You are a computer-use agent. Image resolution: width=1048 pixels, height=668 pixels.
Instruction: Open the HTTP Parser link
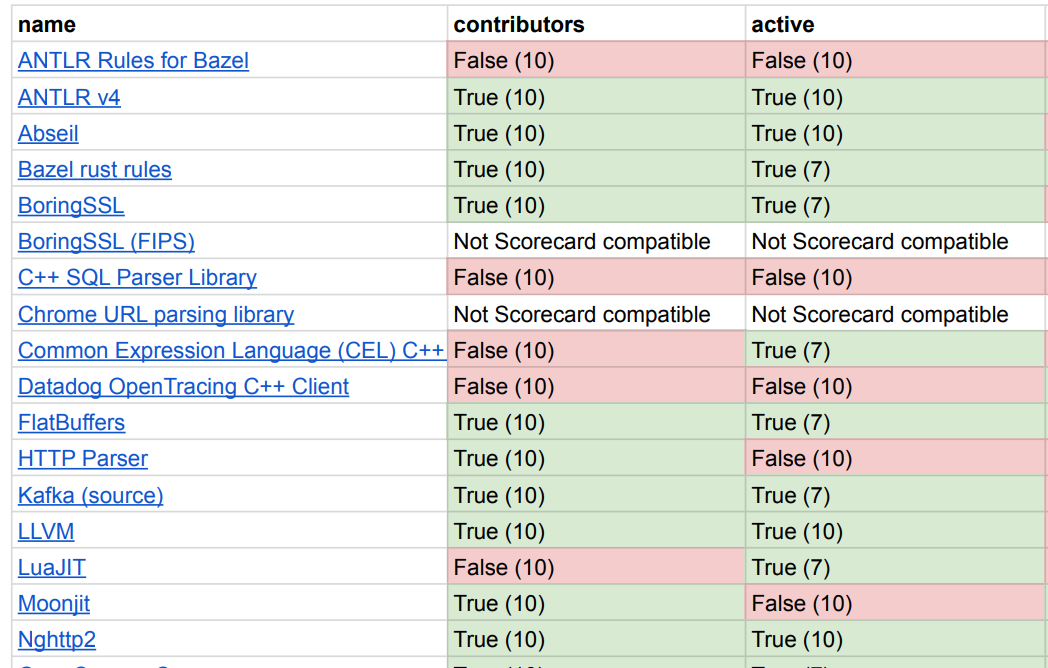pos(83,459)
